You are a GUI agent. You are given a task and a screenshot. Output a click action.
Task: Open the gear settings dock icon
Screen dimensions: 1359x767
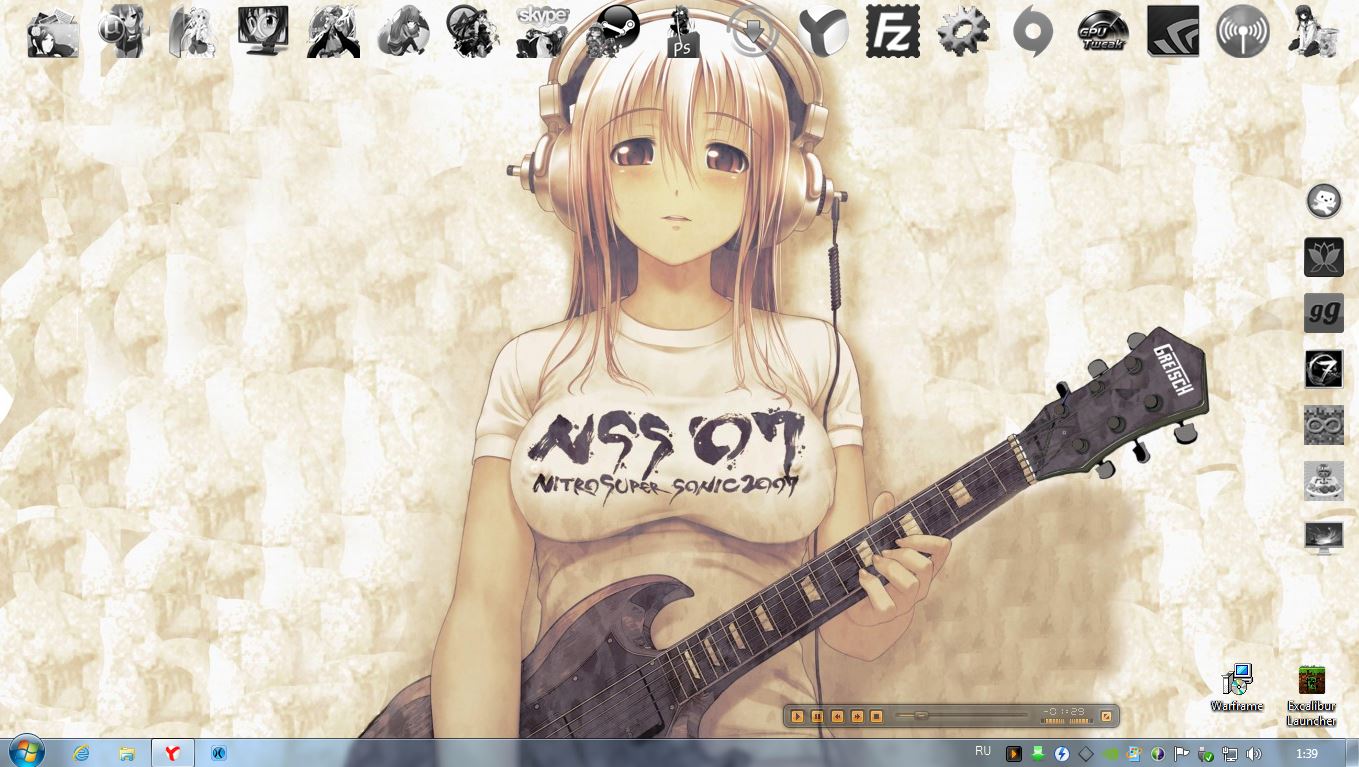click(x=962, y=31)
